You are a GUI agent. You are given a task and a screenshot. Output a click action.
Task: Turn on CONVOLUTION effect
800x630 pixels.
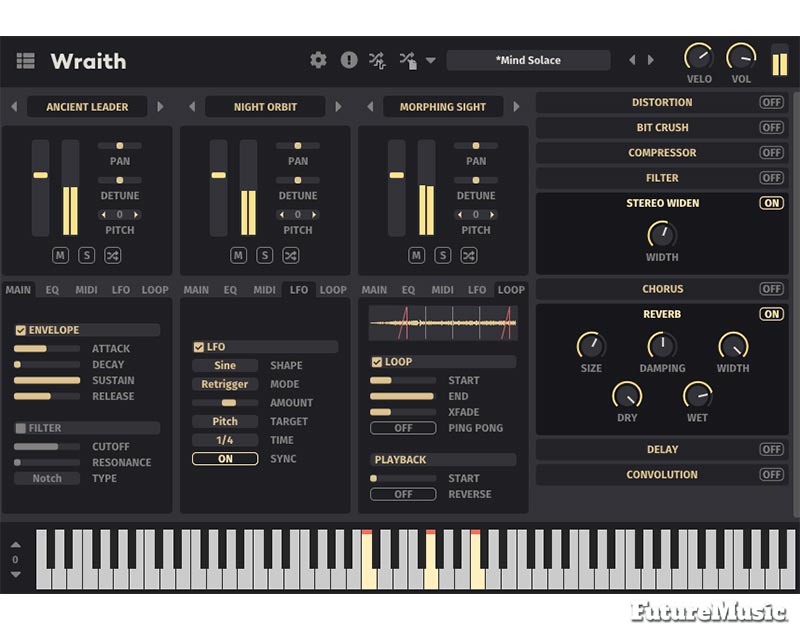pyautogui.click(x=771, y=474)
